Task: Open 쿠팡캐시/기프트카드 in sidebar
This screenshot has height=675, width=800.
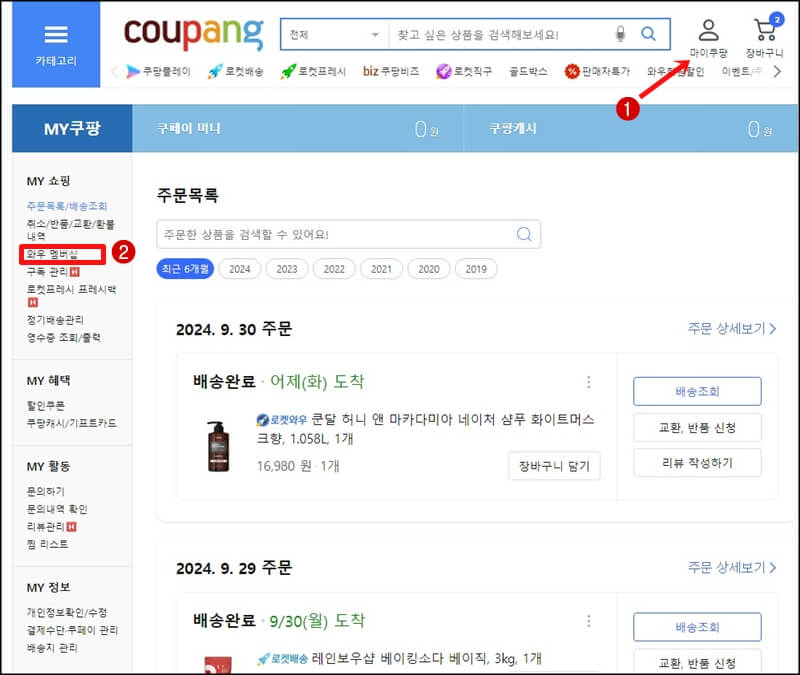Action: pyautogui.click(x=71, y=423)
